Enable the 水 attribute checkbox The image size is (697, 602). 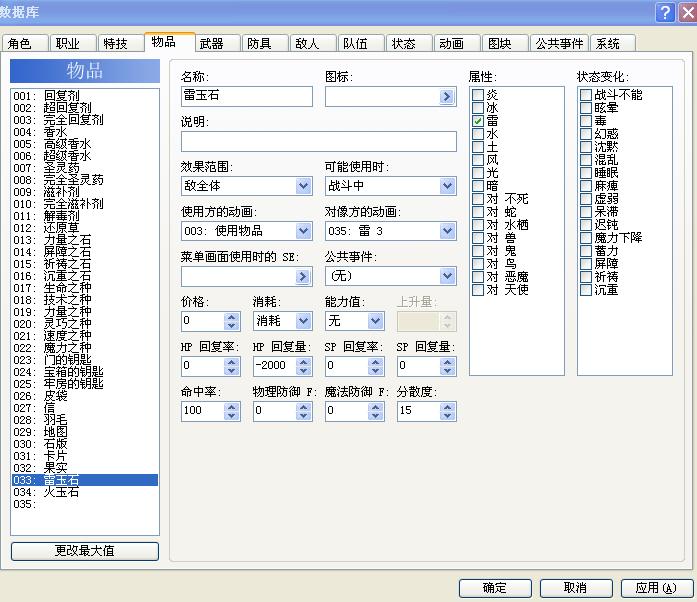click(478, 134)
